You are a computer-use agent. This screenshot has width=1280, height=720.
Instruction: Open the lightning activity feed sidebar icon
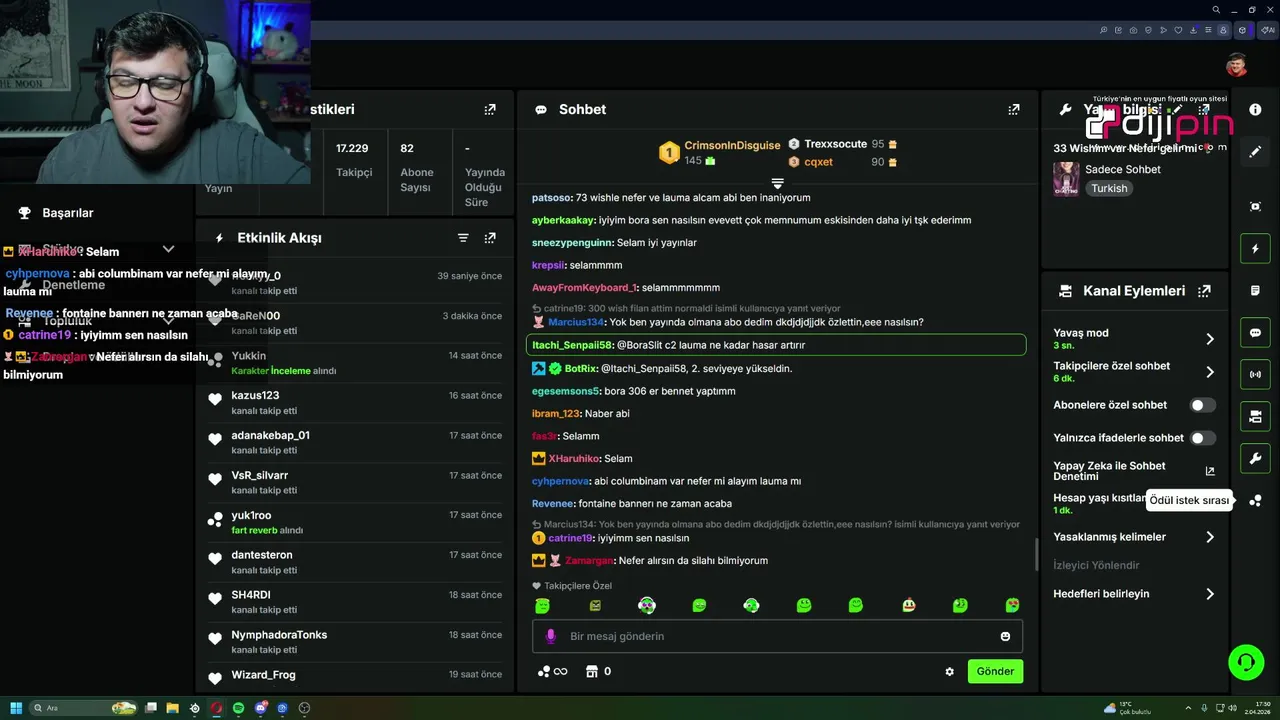click(1255, 248)
